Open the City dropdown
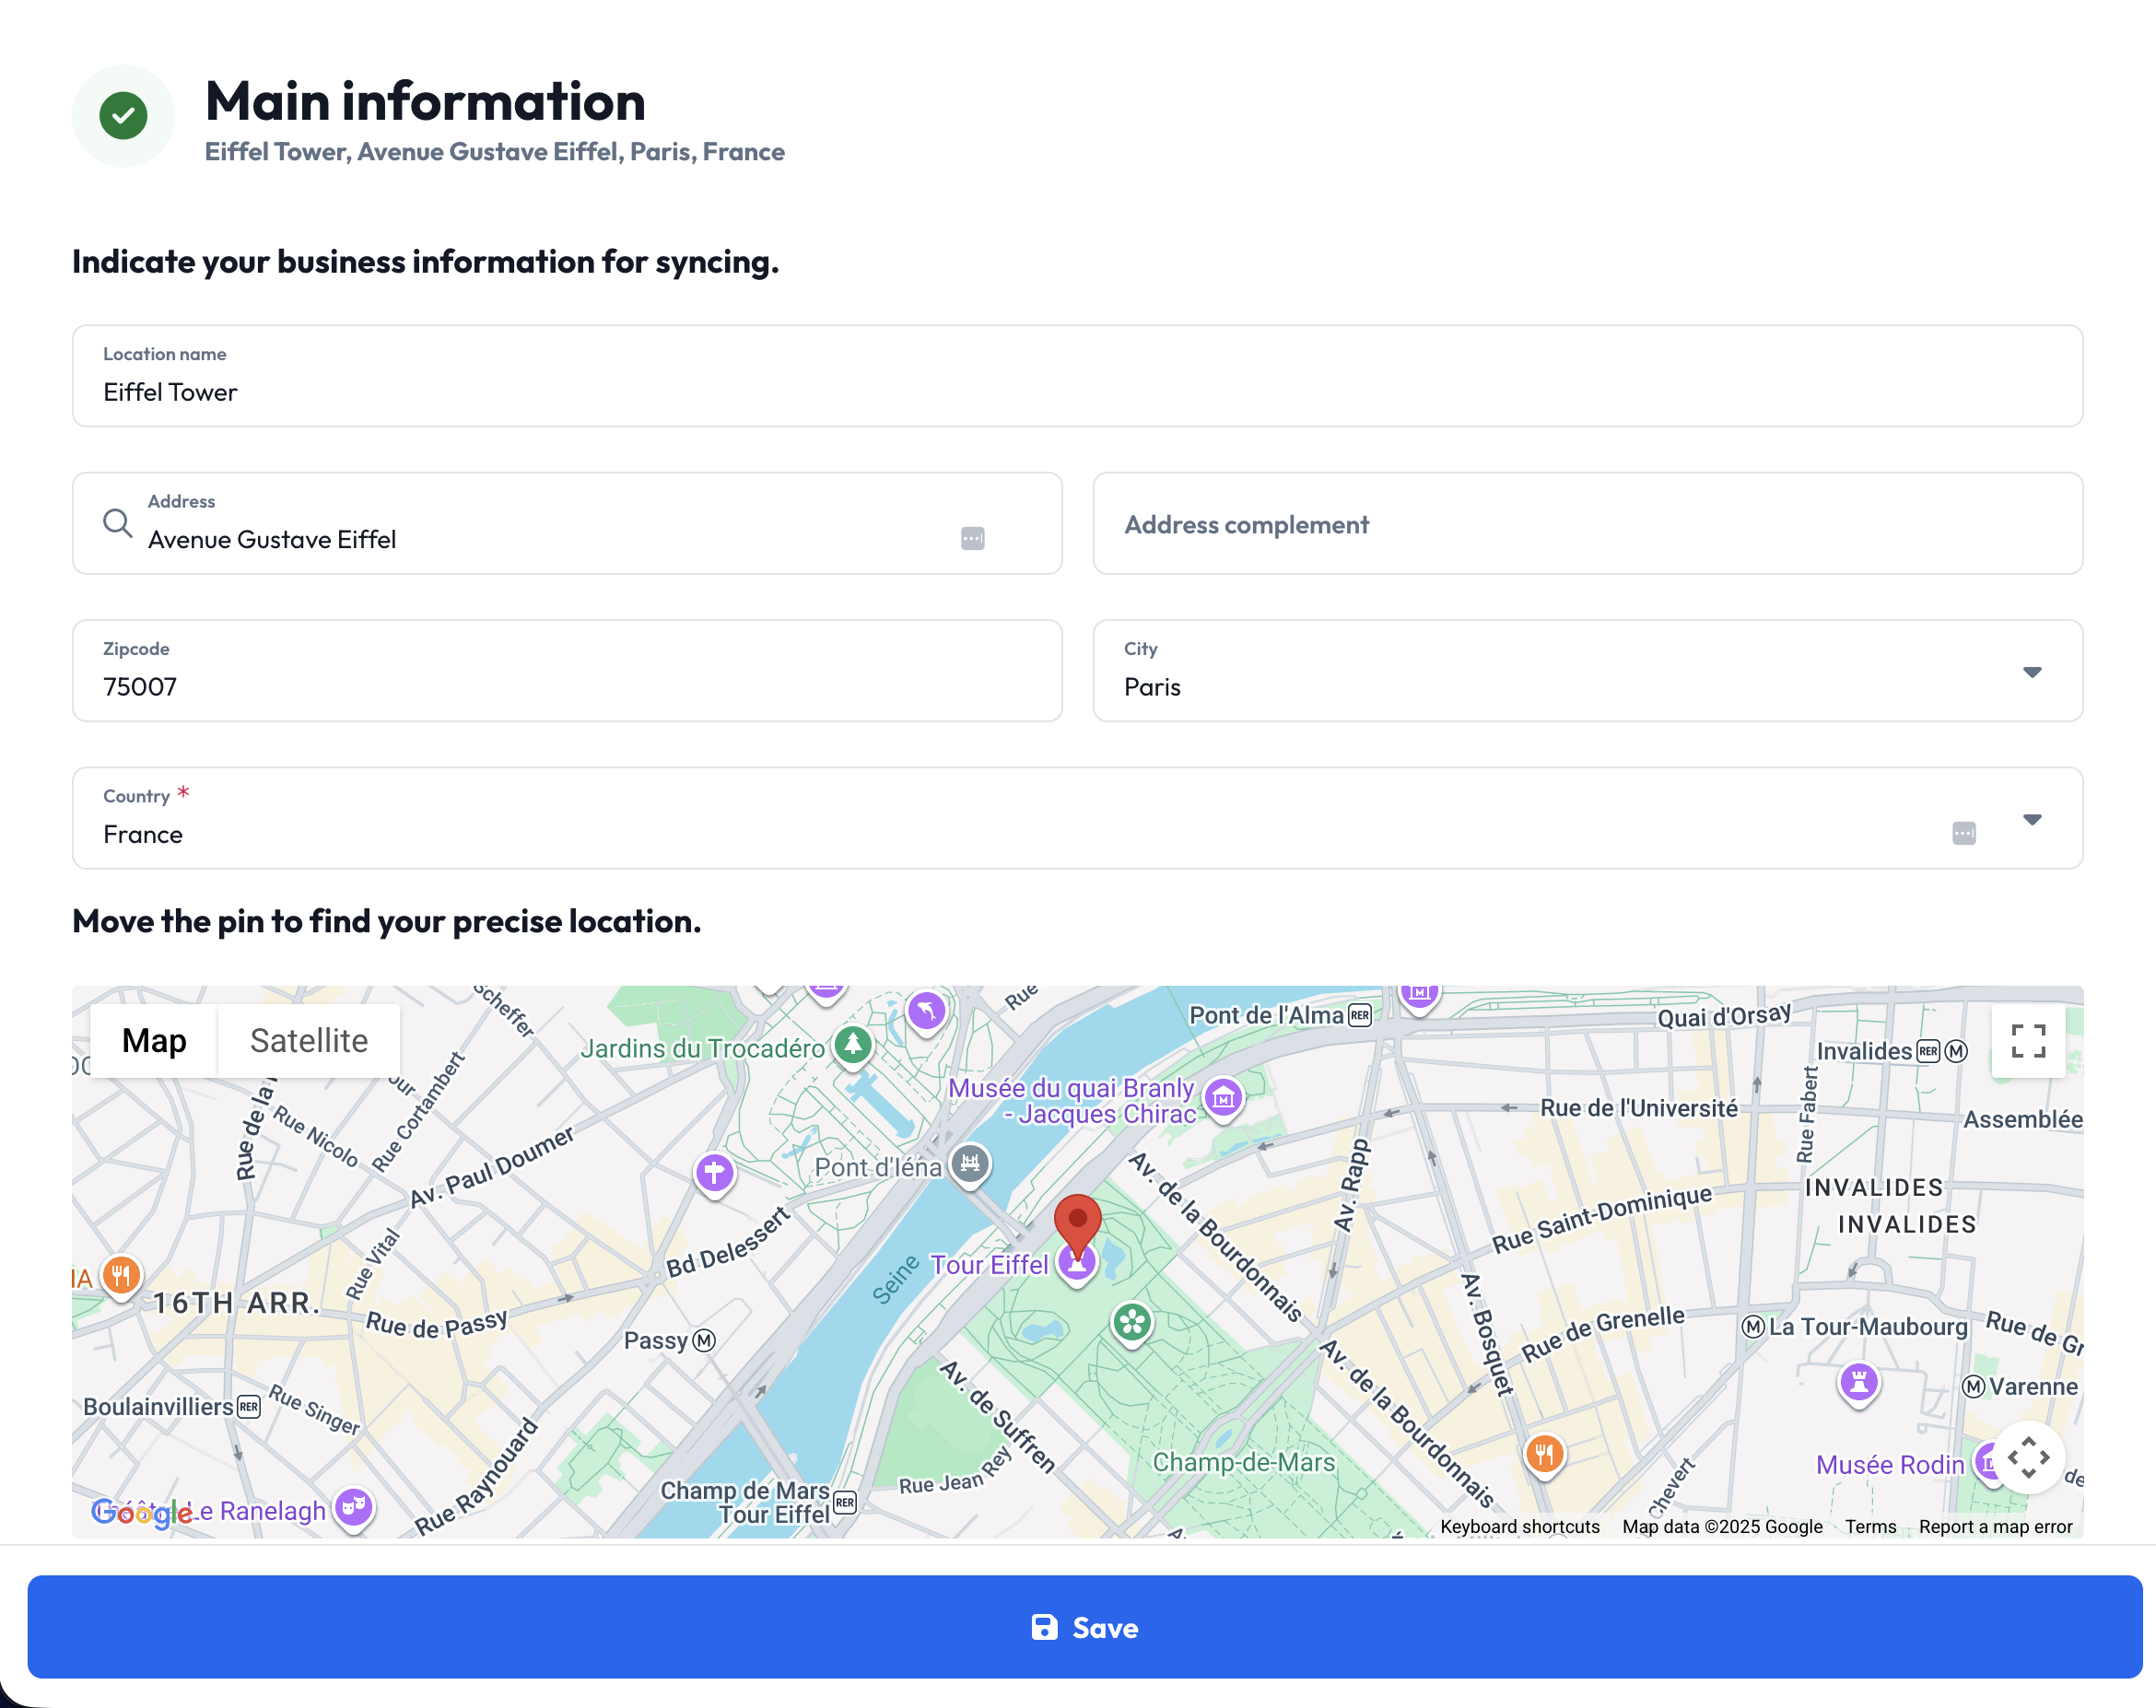2156x1708 pixels. [2032, 671]
